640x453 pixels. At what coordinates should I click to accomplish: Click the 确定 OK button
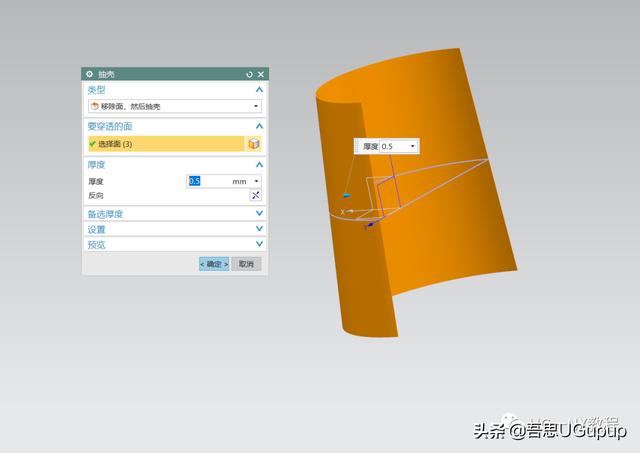click(x=214, y=264)
